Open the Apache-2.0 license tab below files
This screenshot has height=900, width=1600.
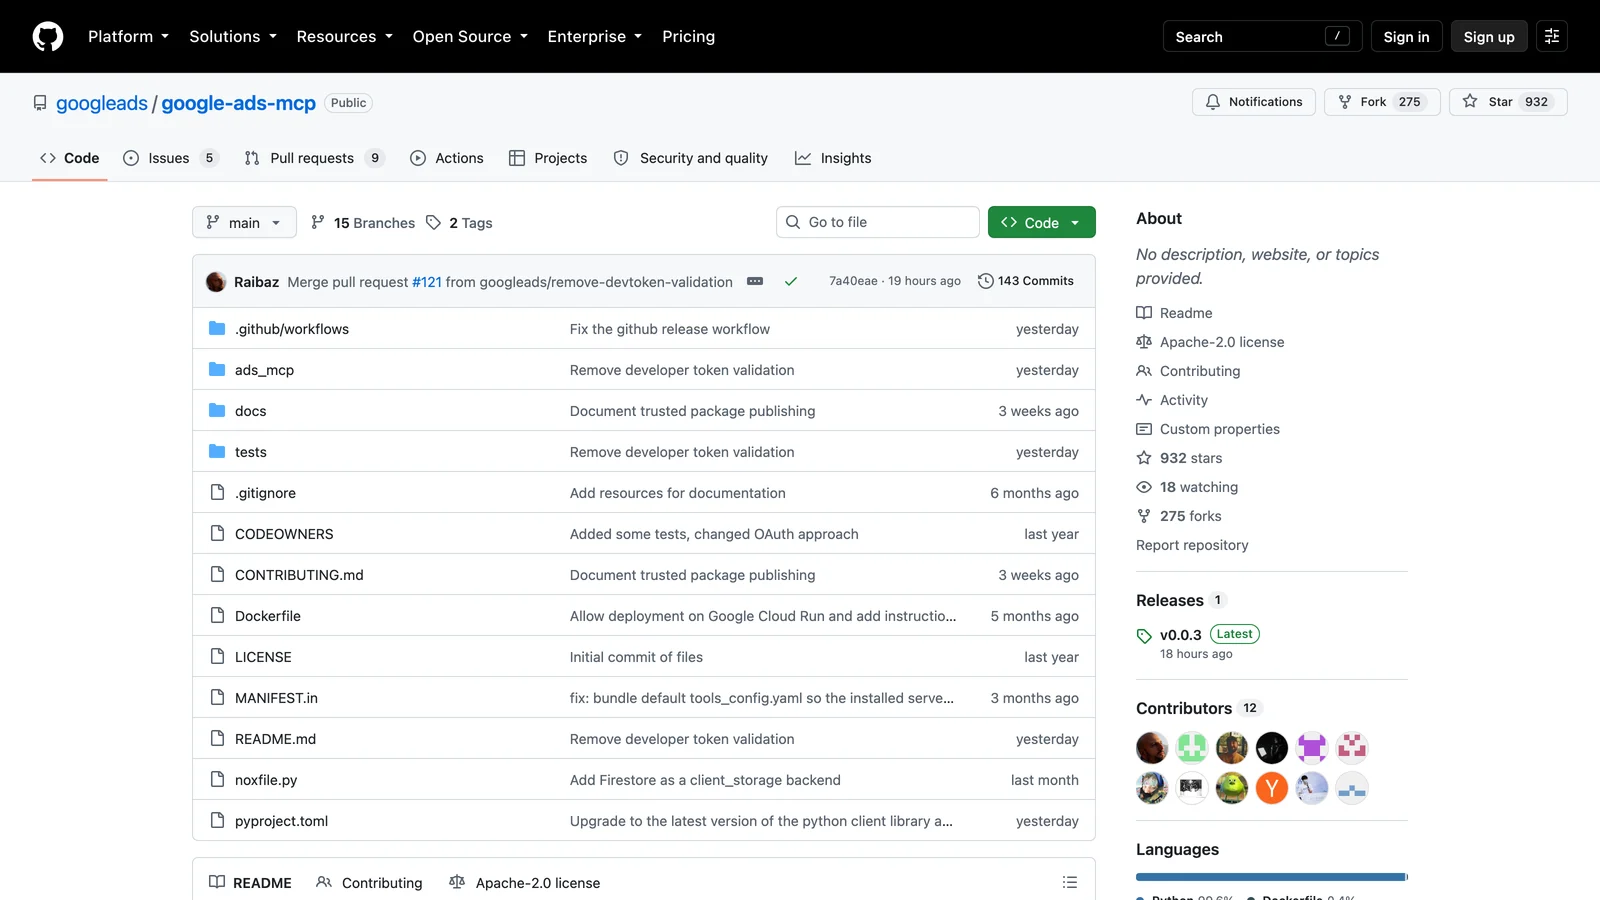(x=525, y=882)
